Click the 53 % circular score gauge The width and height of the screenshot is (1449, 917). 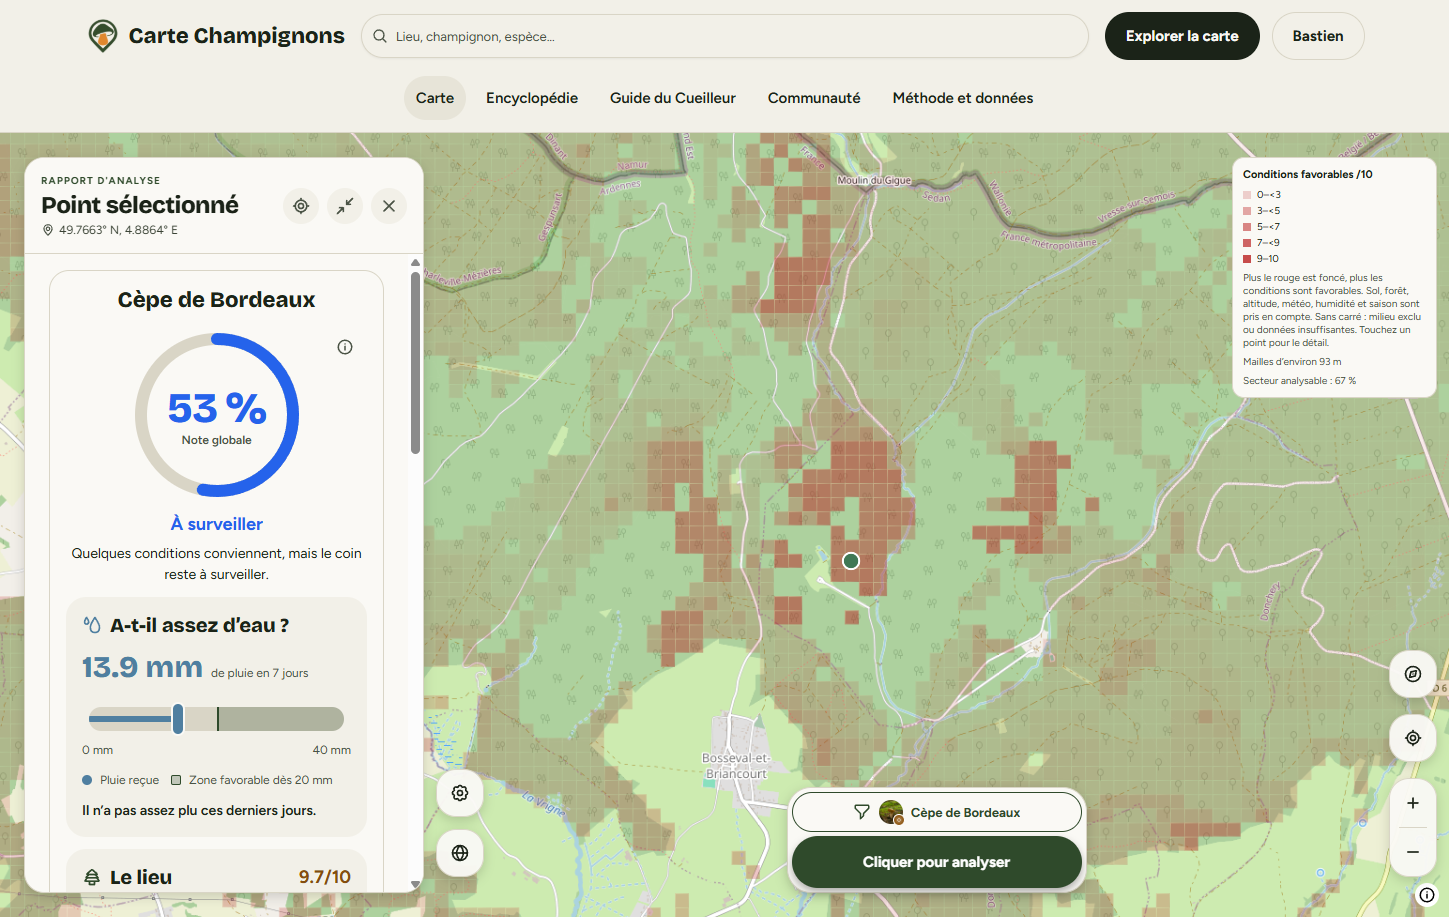(217, 415)
